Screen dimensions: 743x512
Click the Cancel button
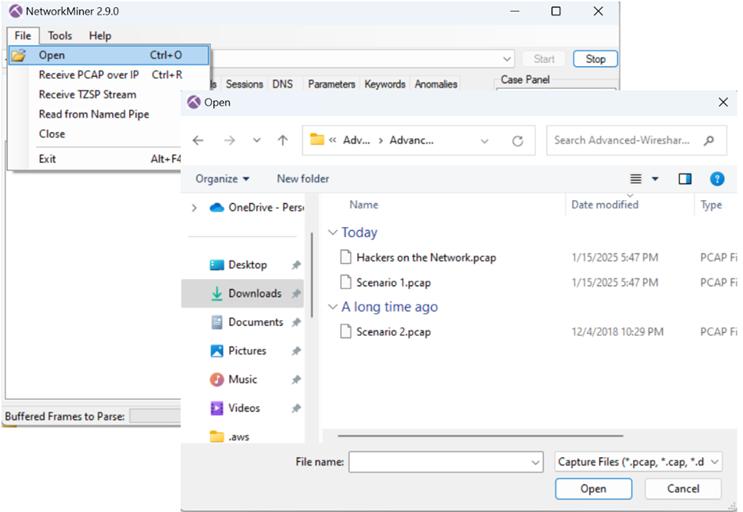[x=683, y=489]
